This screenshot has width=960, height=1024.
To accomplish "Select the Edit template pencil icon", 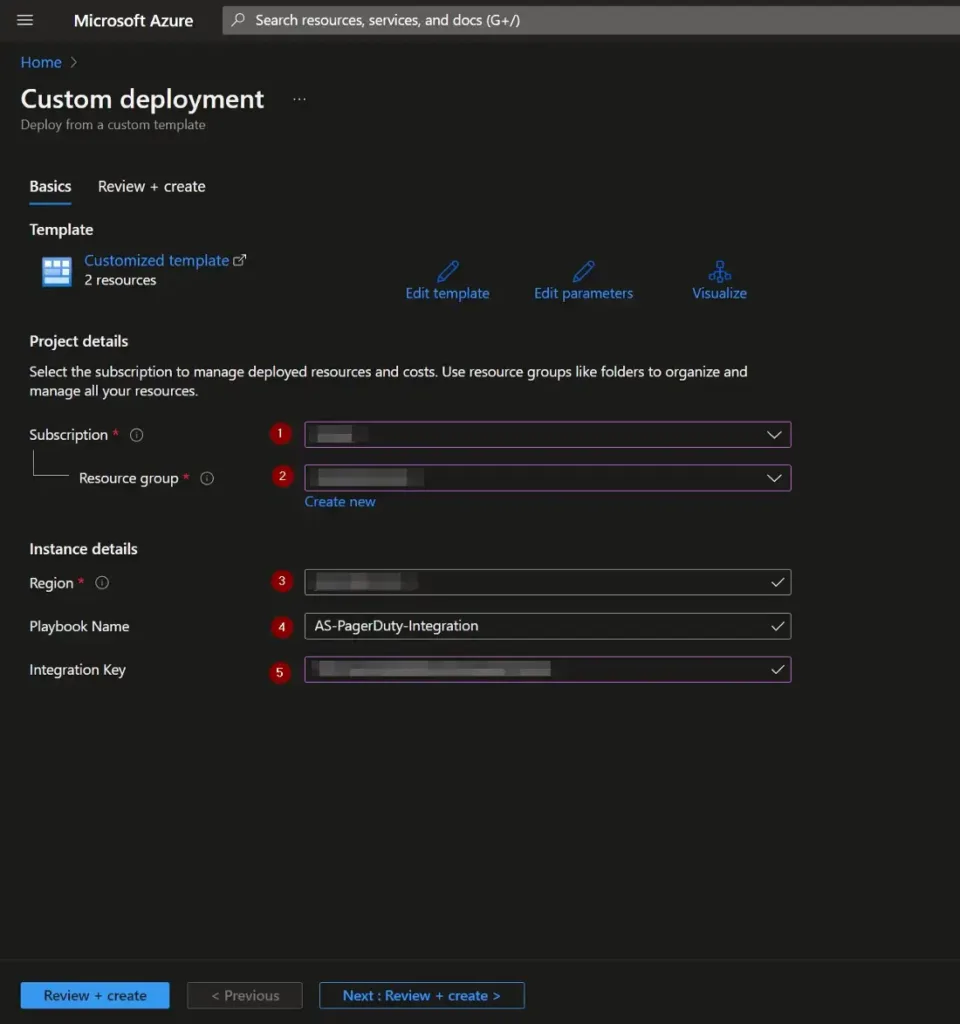I will [x=447, y=268].
